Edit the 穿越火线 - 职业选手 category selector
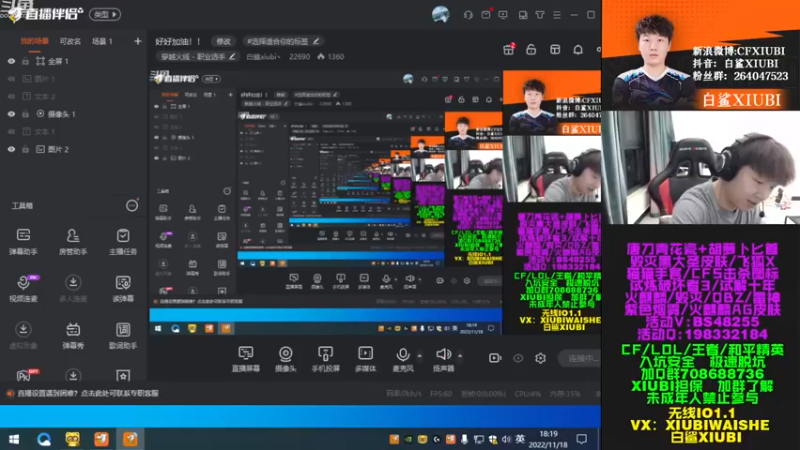800x450 pixels. pos(197,57)
